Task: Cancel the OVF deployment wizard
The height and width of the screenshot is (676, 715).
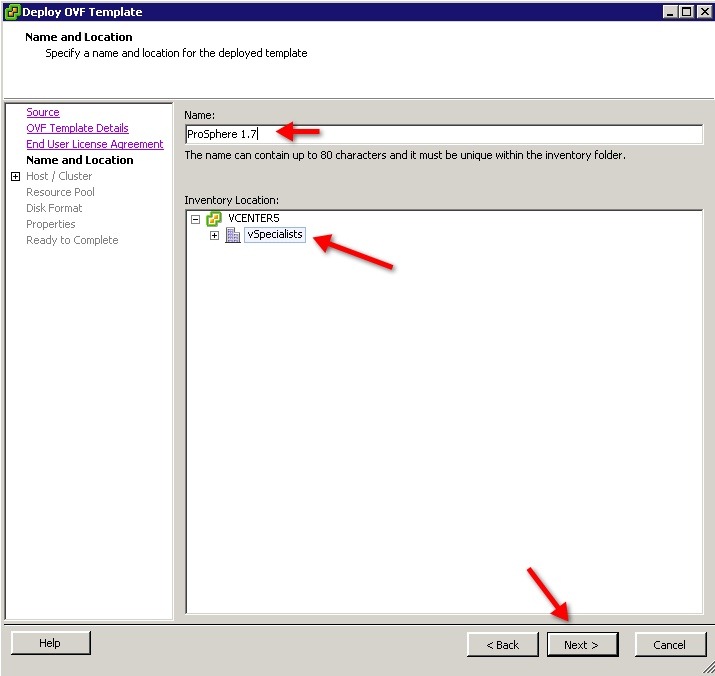Action: click(x=670, y=645)
